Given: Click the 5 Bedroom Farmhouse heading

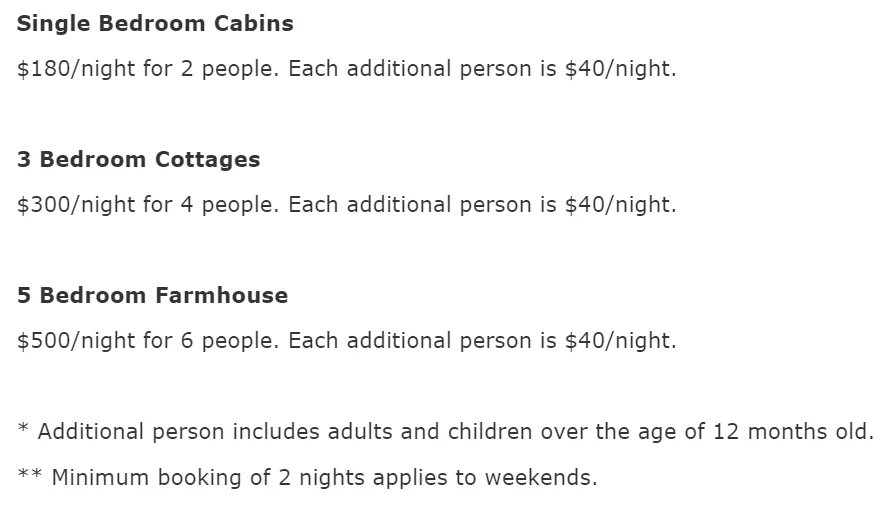Looking at the screenshot, I should [x=152, y=295].
